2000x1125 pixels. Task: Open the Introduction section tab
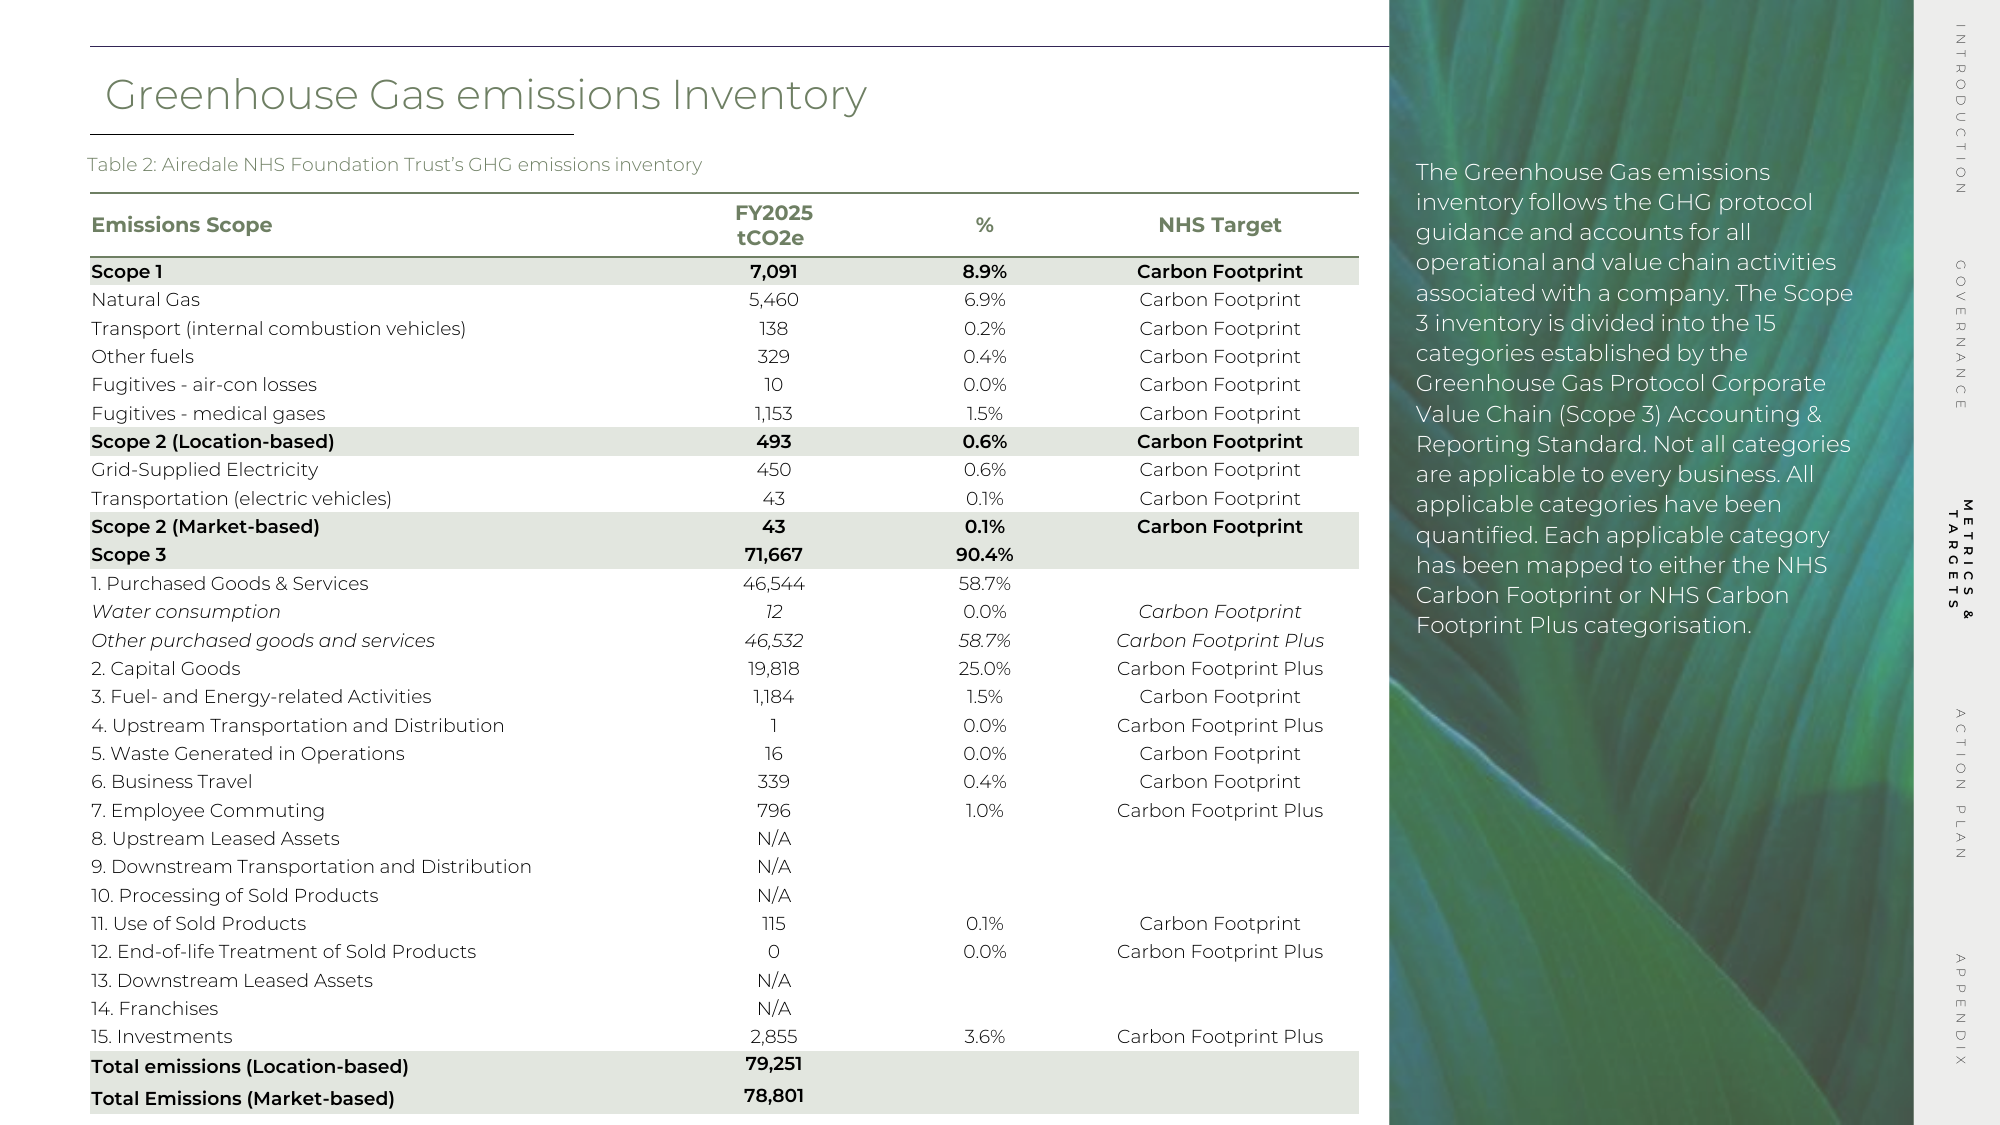tap(1960, 109)
